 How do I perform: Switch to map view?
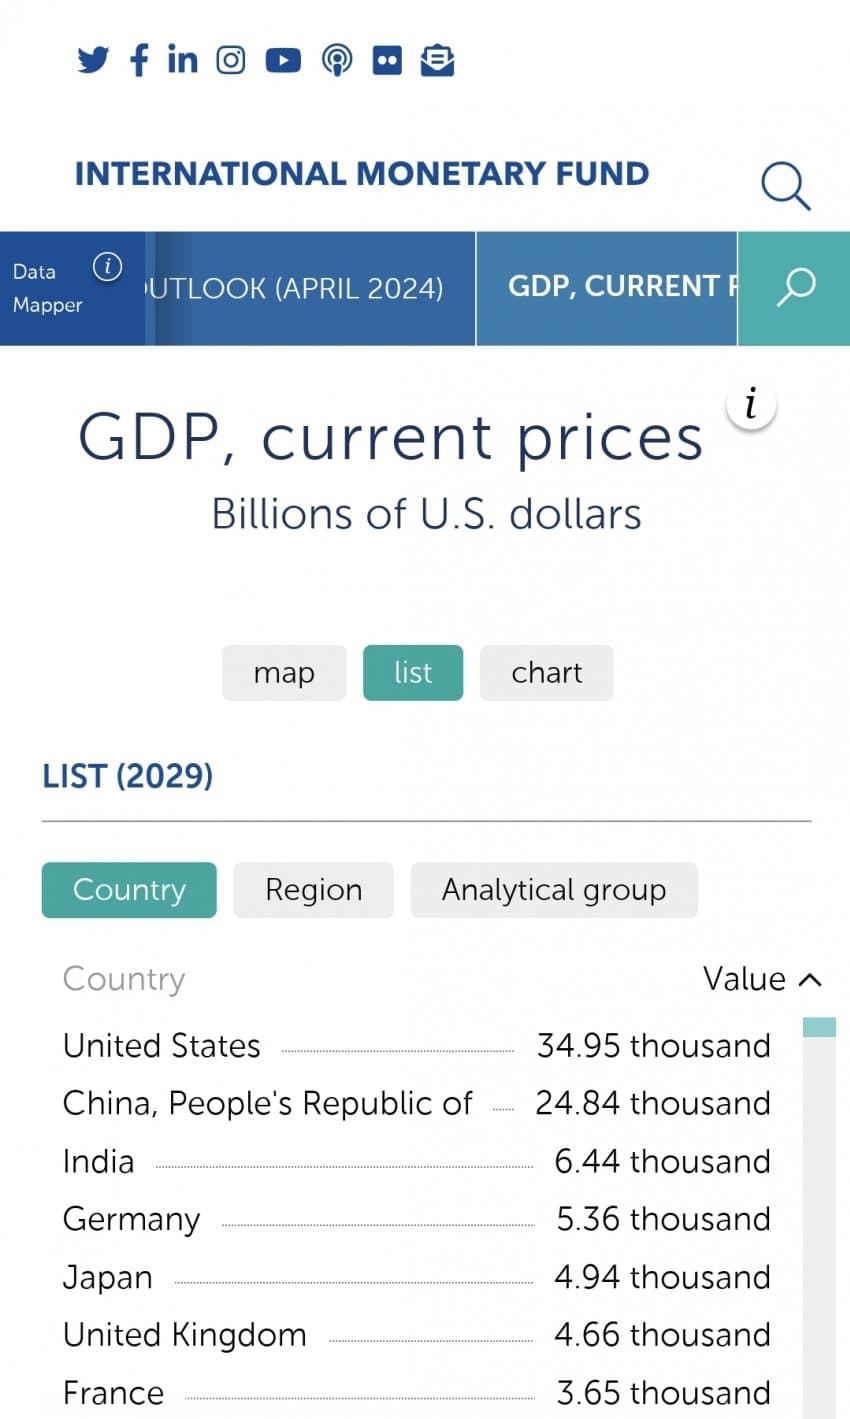[x=284, y=673]
